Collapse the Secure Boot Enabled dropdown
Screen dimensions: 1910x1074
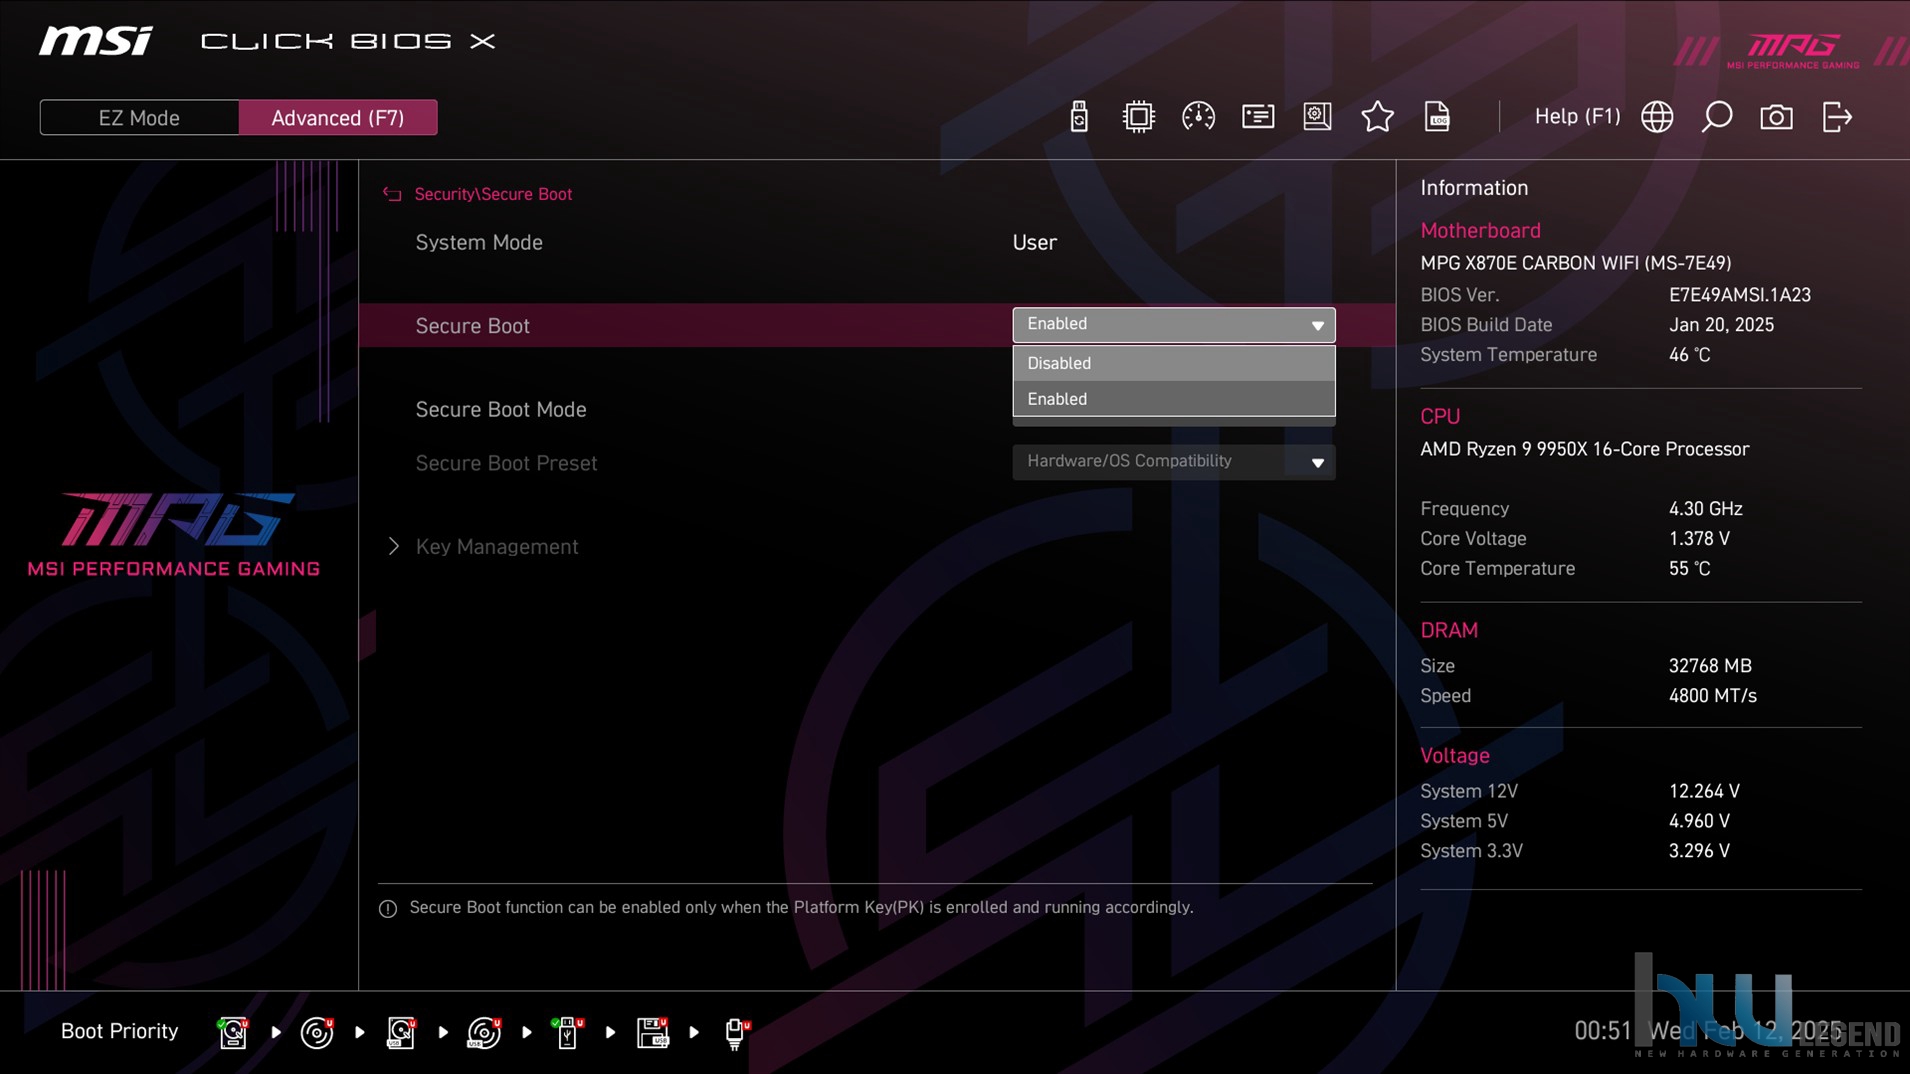coord(1173,325)
